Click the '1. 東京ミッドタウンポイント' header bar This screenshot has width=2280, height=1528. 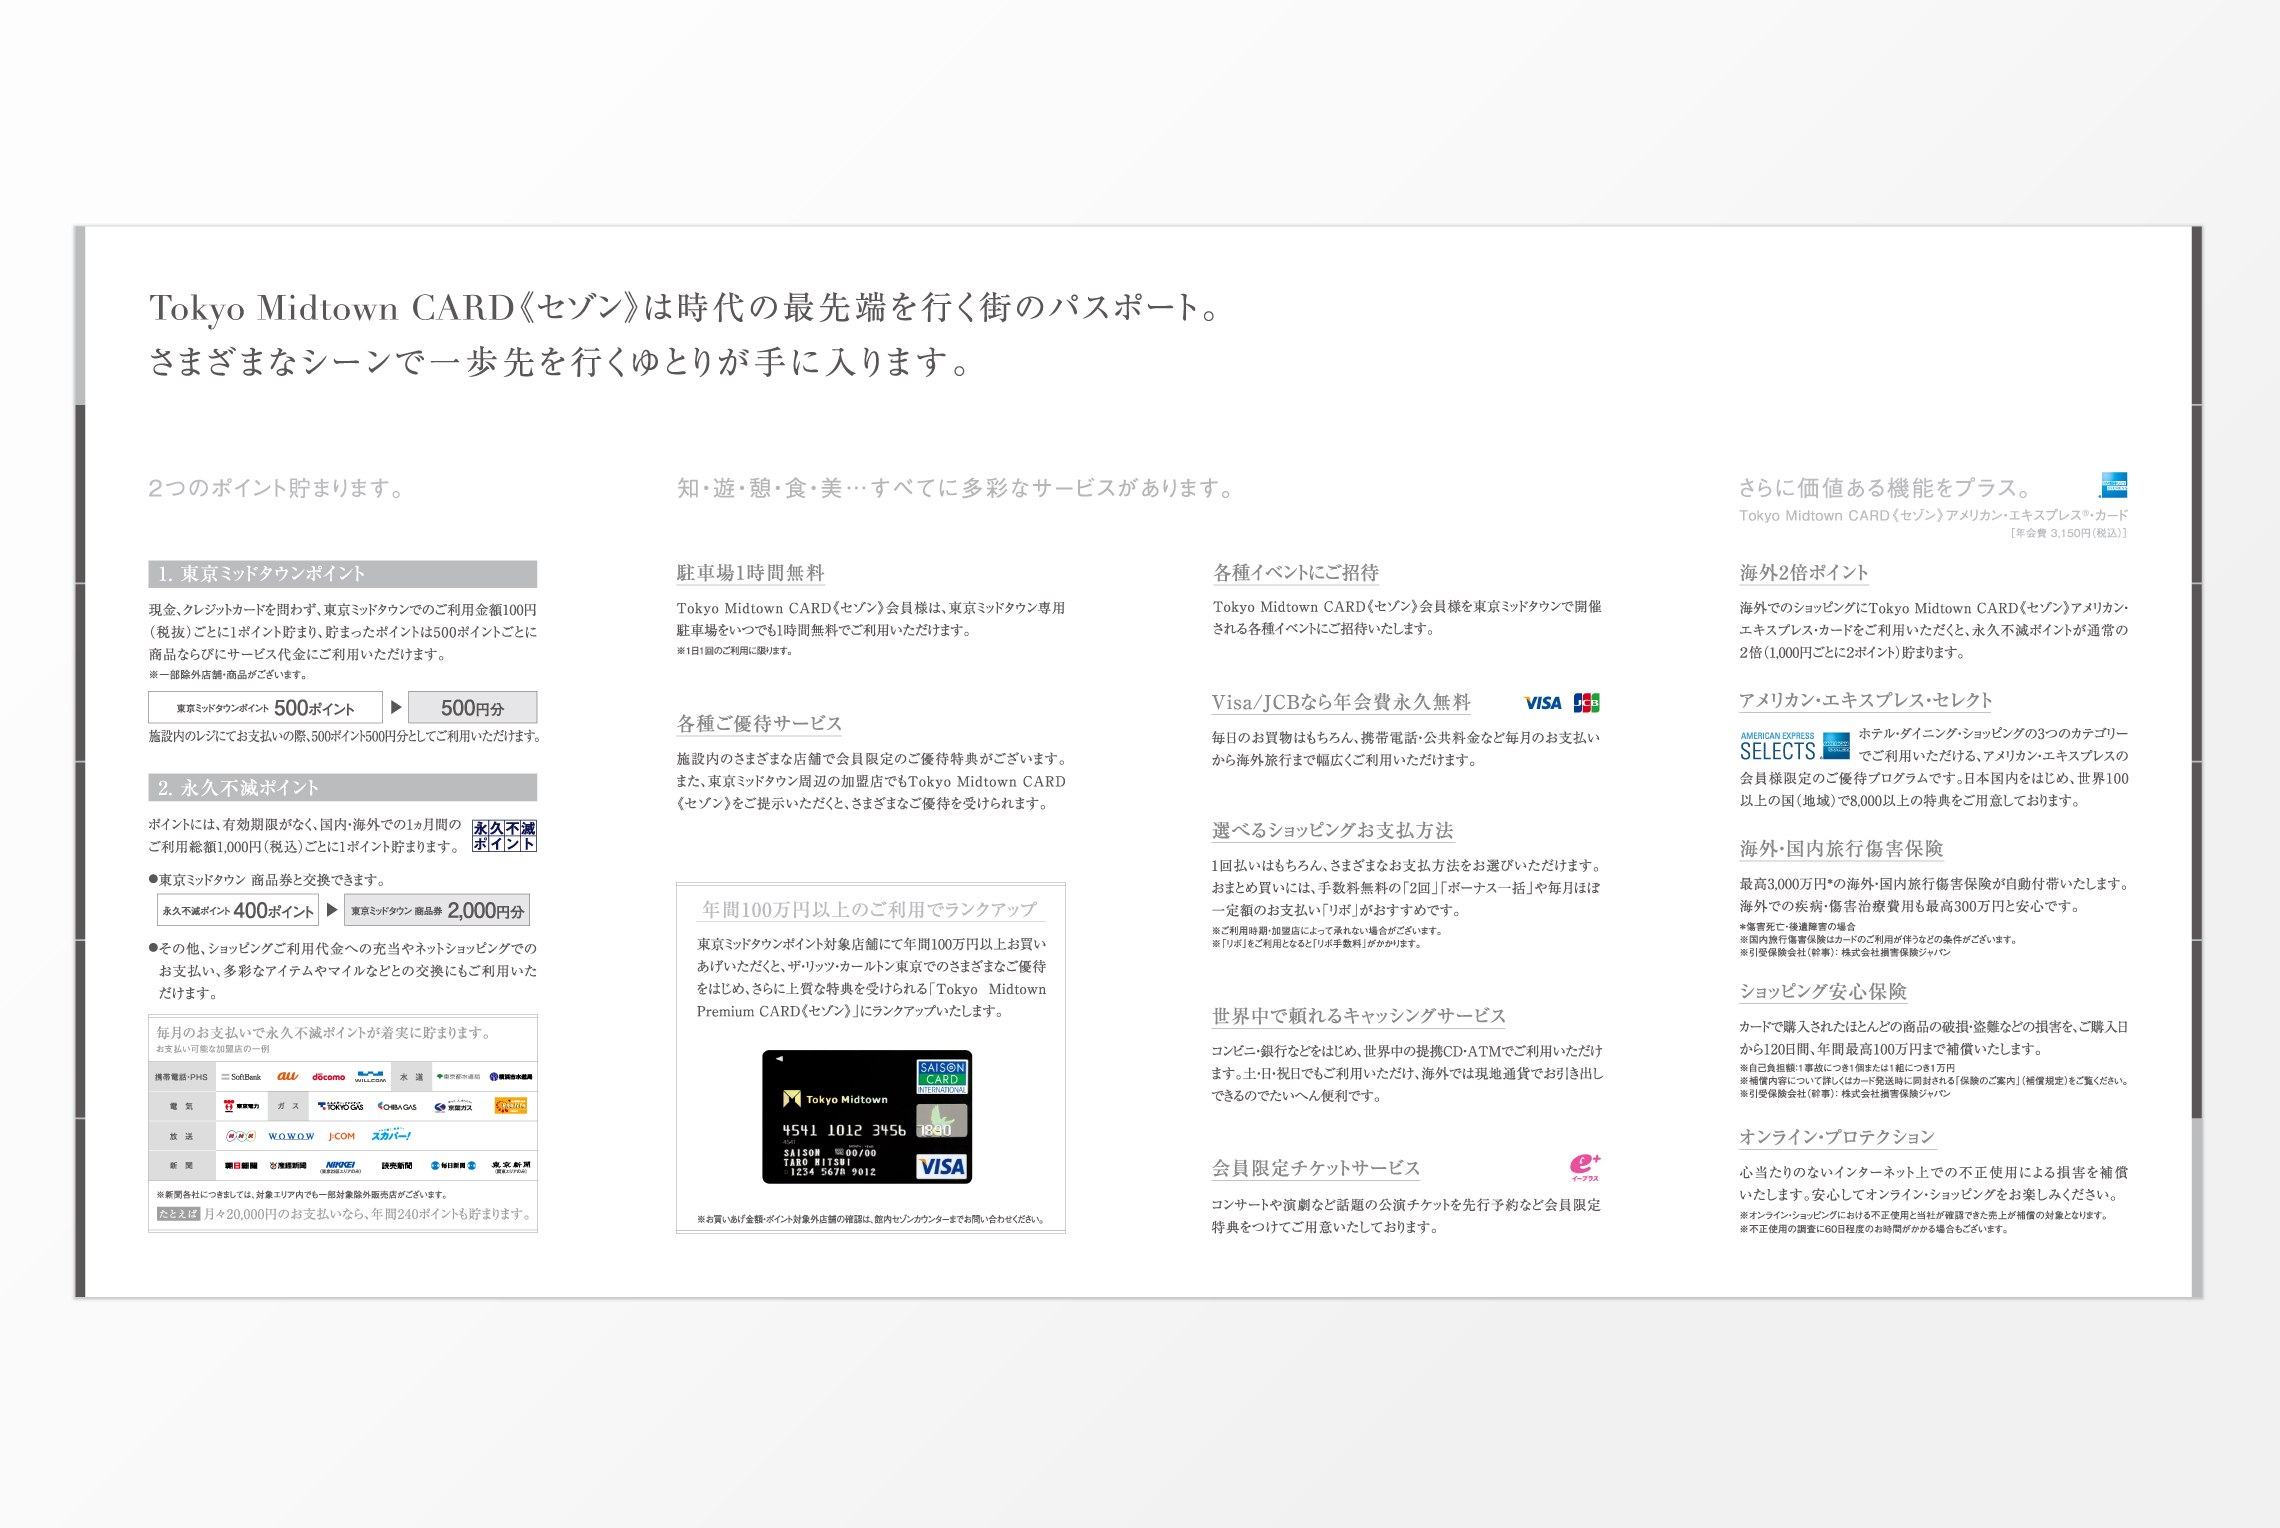[x=342, y=574]
